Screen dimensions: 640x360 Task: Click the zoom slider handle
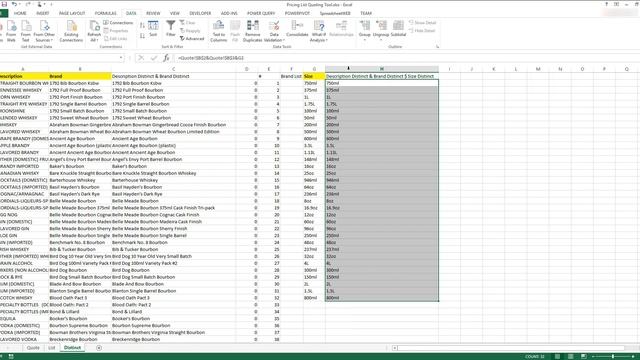click(x=613, y=356)
